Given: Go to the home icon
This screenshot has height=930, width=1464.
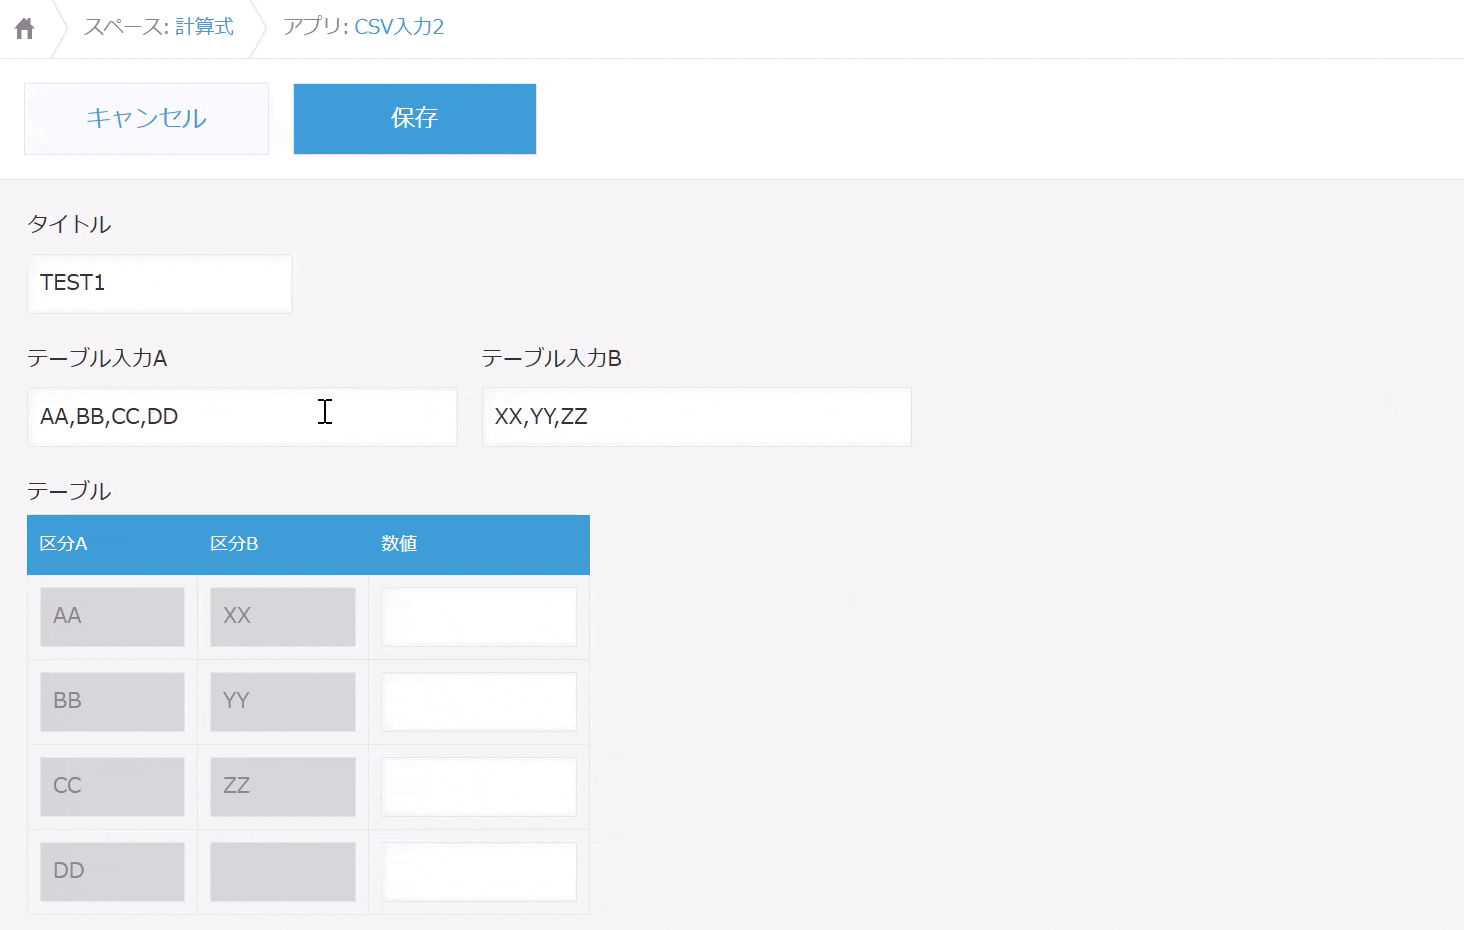Looking at the screenshot, I should coord(25,28).
